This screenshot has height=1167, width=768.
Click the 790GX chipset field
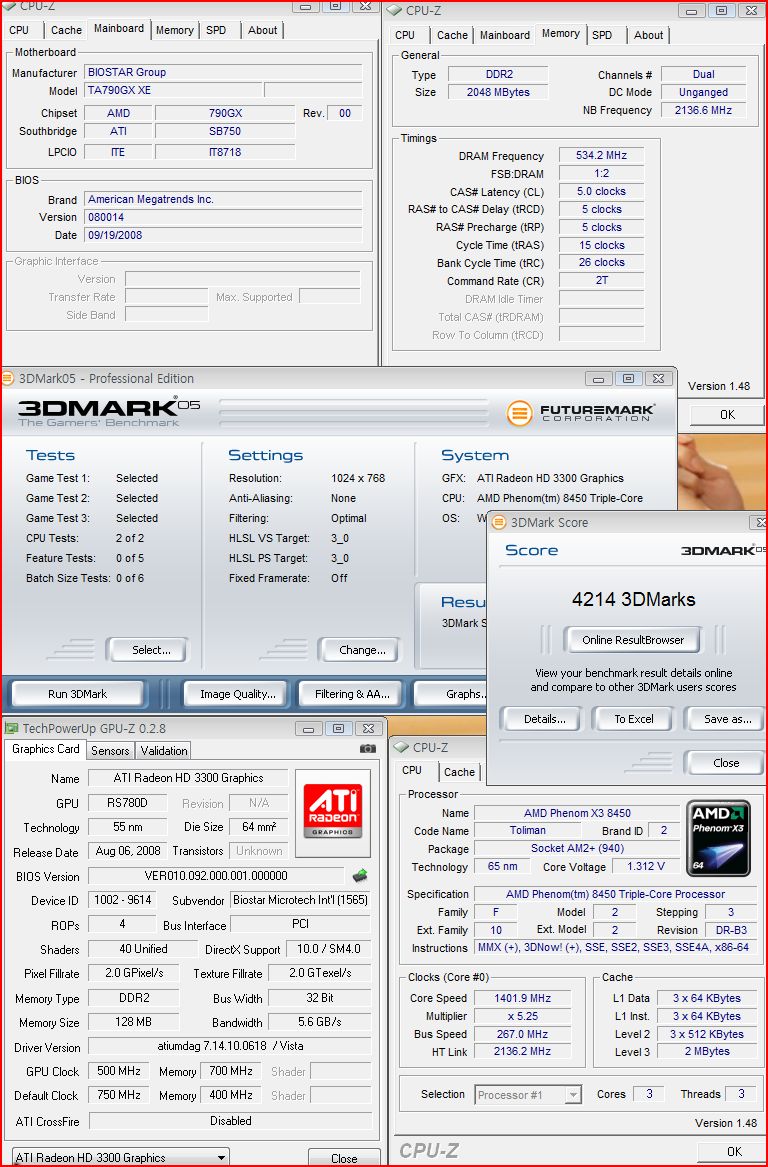pyautogui.click(x=225, y=113)
